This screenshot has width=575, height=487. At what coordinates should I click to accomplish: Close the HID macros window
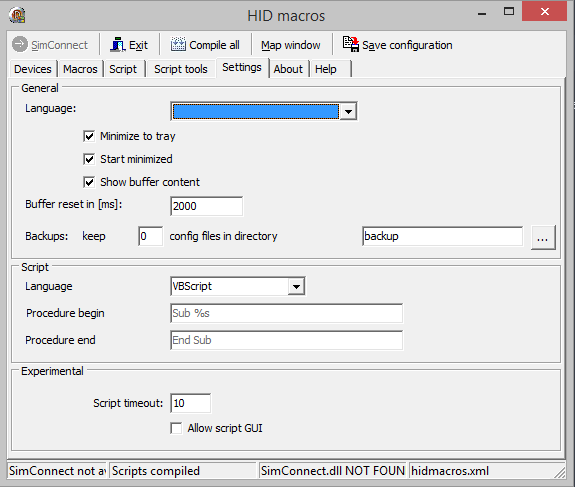coord(545,12)
